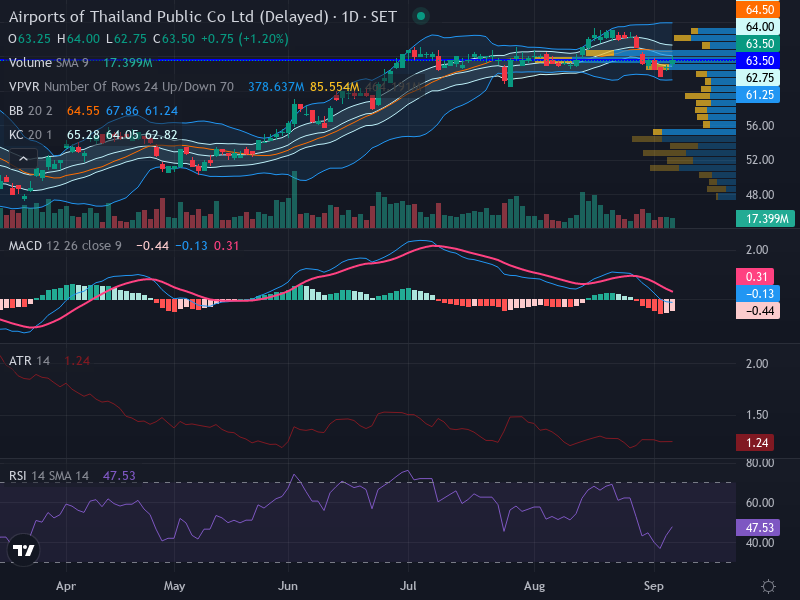Select the BB 20 2 indicator legend

point(31,111)
